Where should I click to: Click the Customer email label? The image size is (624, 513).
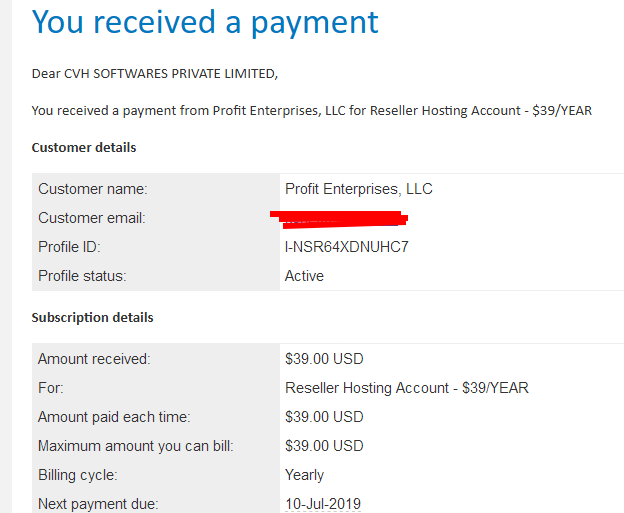click(92, 218)
